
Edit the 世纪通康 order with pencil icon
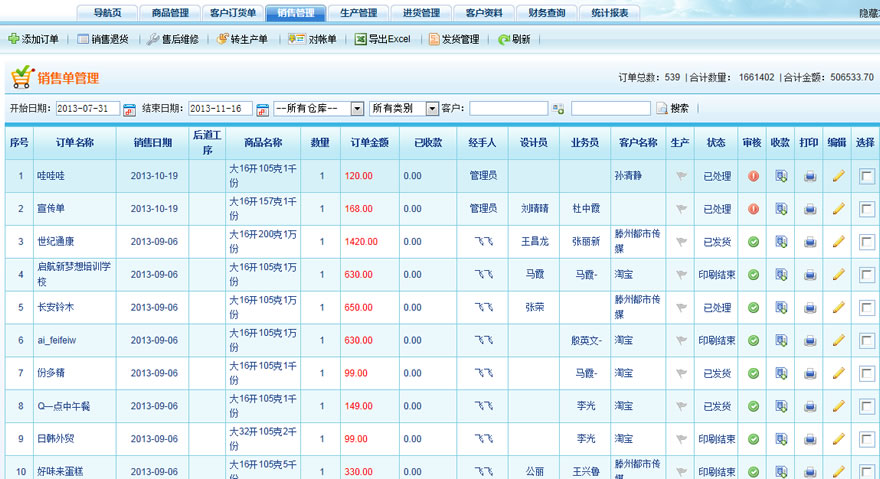point(838,241)
